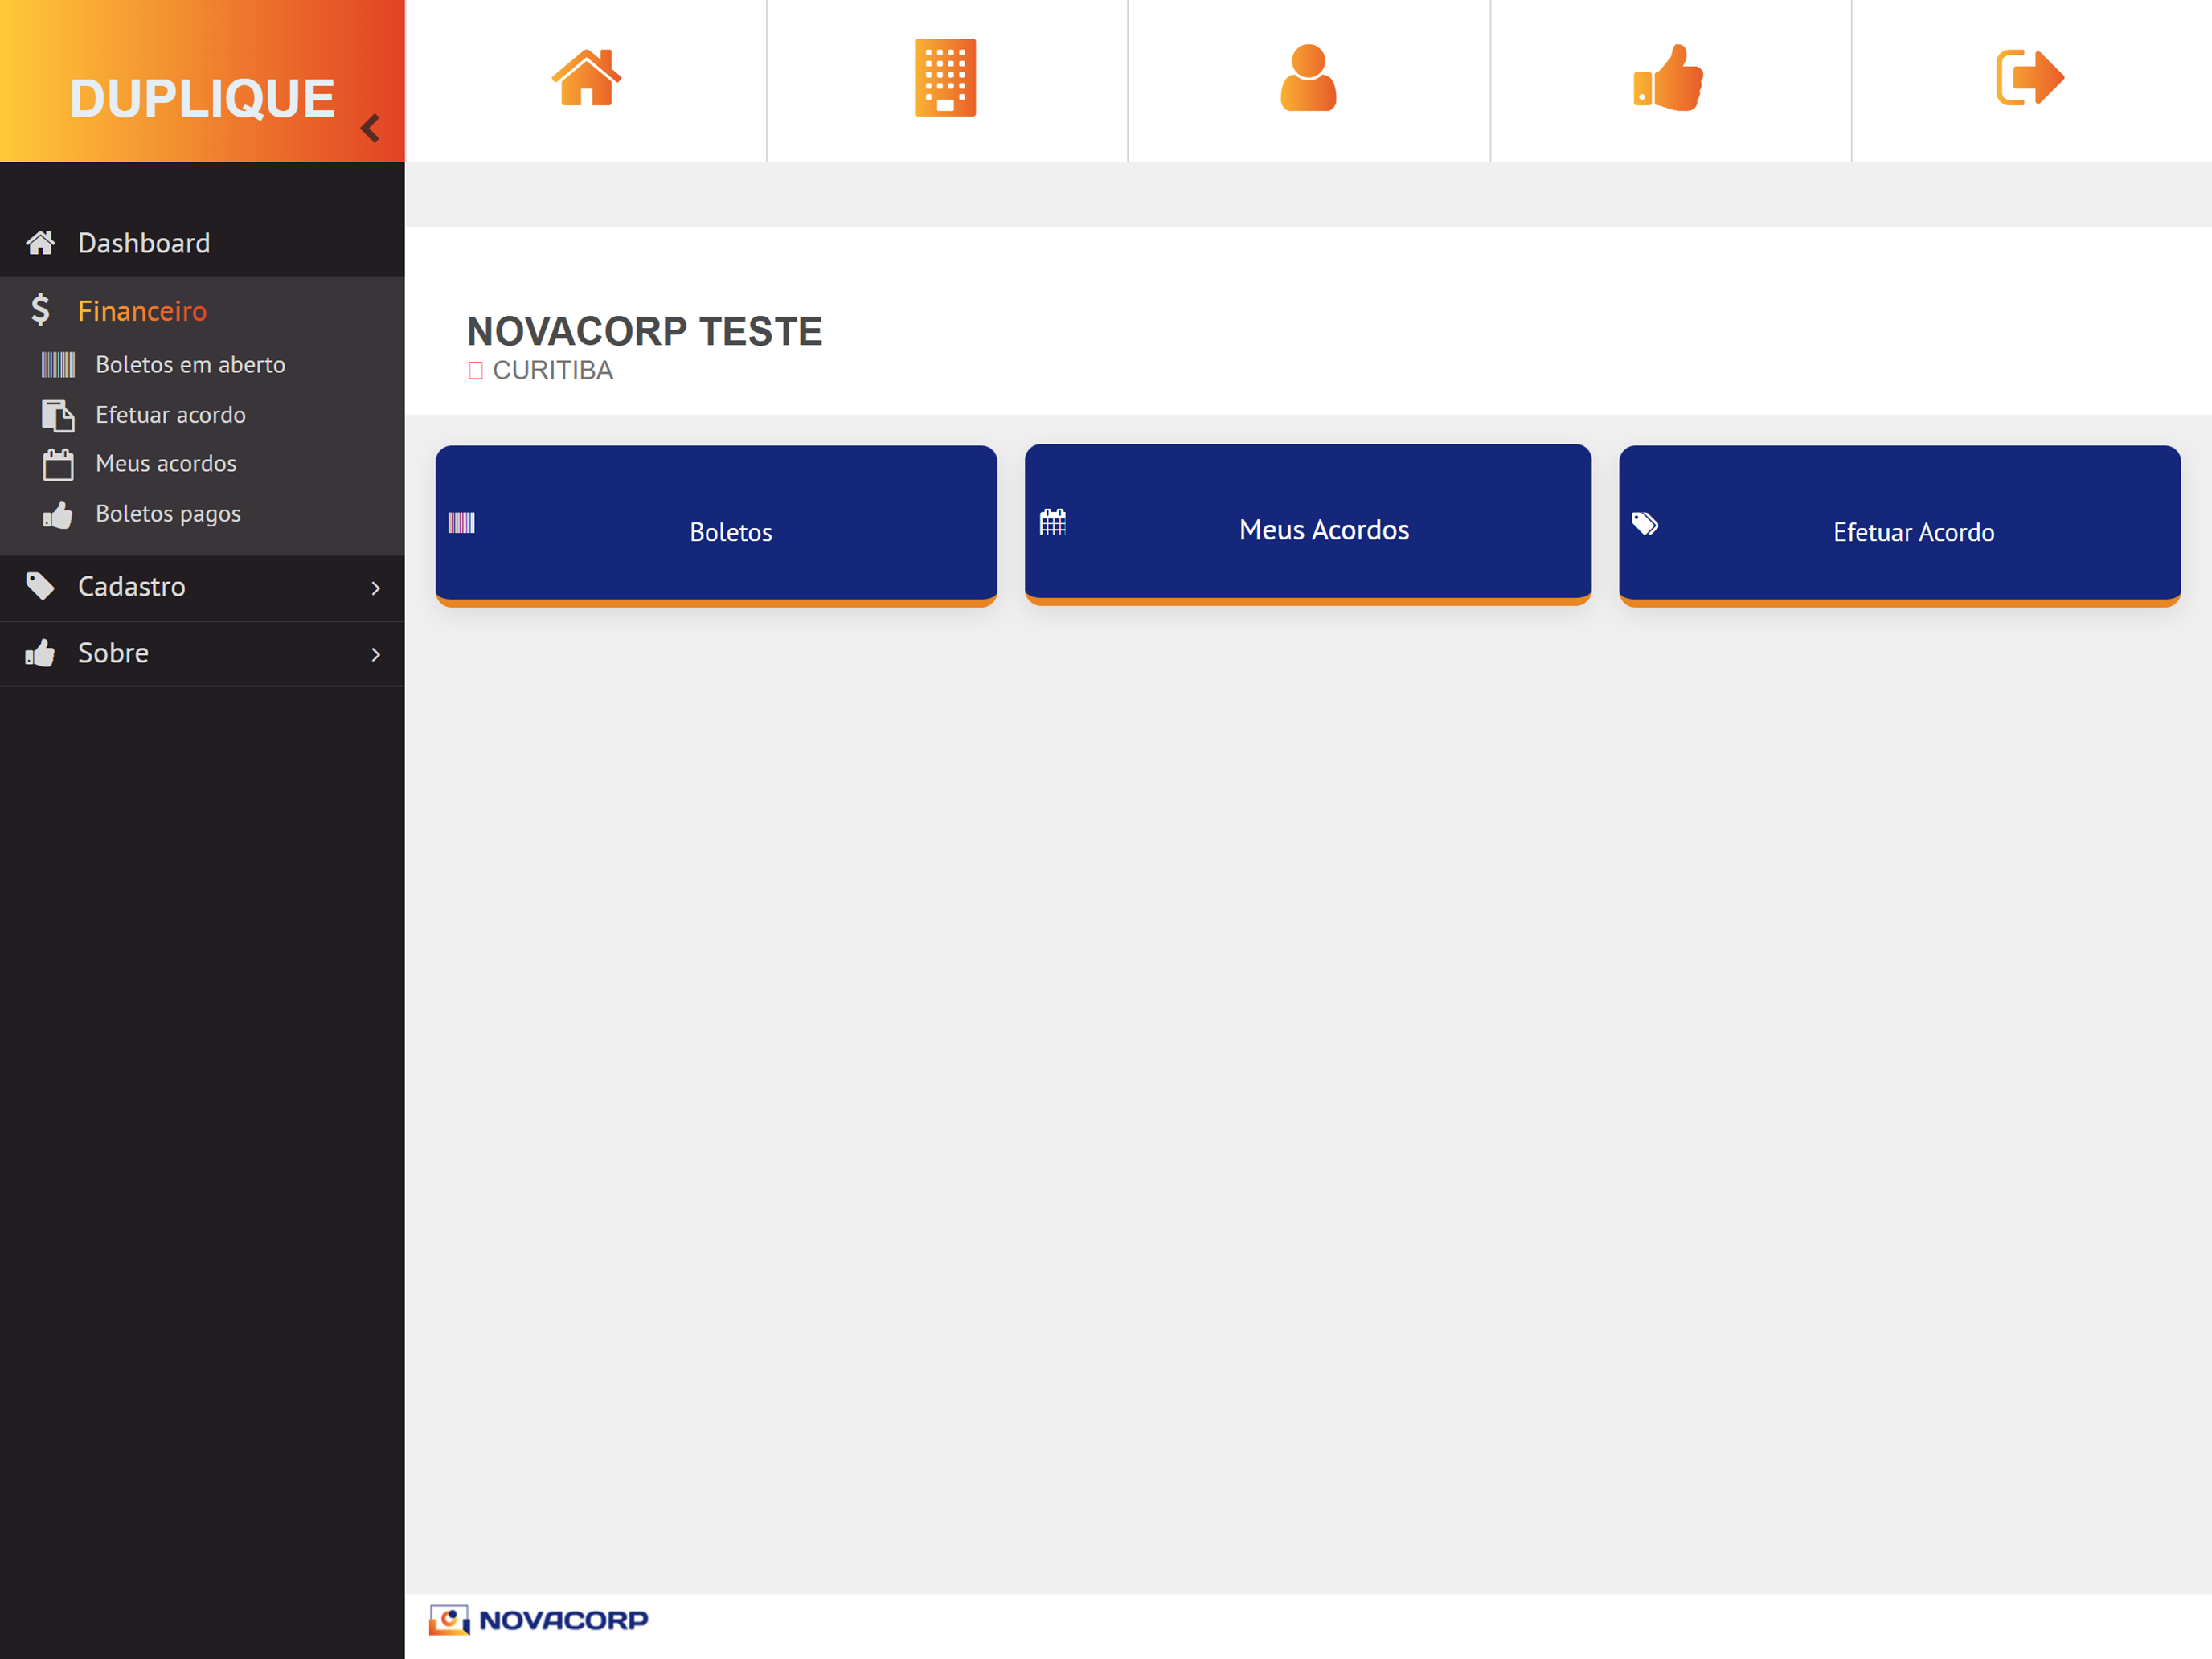Click the home icon in top navigation
This screenshot has height=1659, width=2212.
pyautogui.click(x=586, y=78)
